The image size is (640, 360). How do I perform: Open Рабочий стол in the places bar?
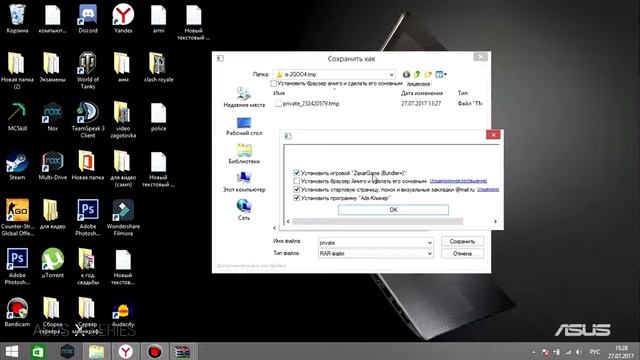[x=244, y=126]
